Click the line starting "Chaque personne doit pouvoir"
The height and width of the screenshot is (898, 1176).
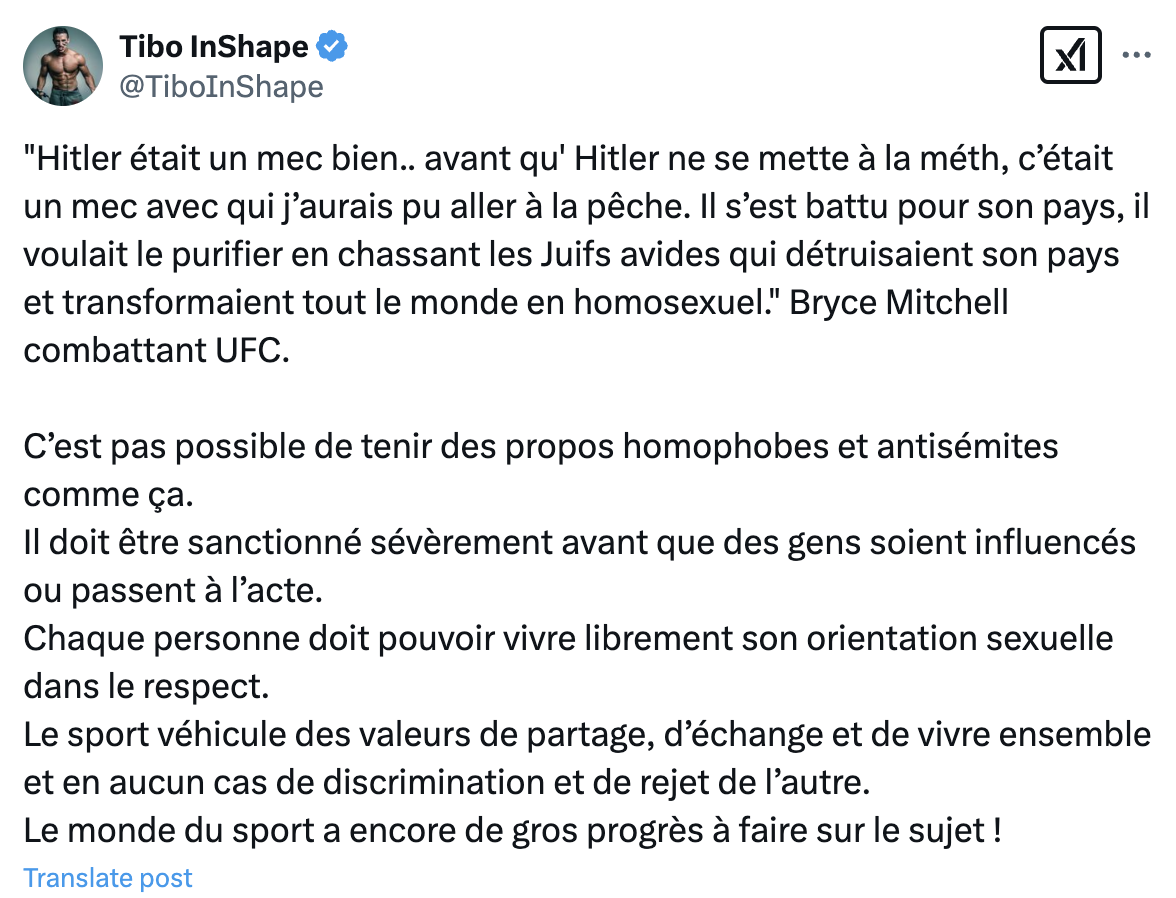tap(568, 638)
